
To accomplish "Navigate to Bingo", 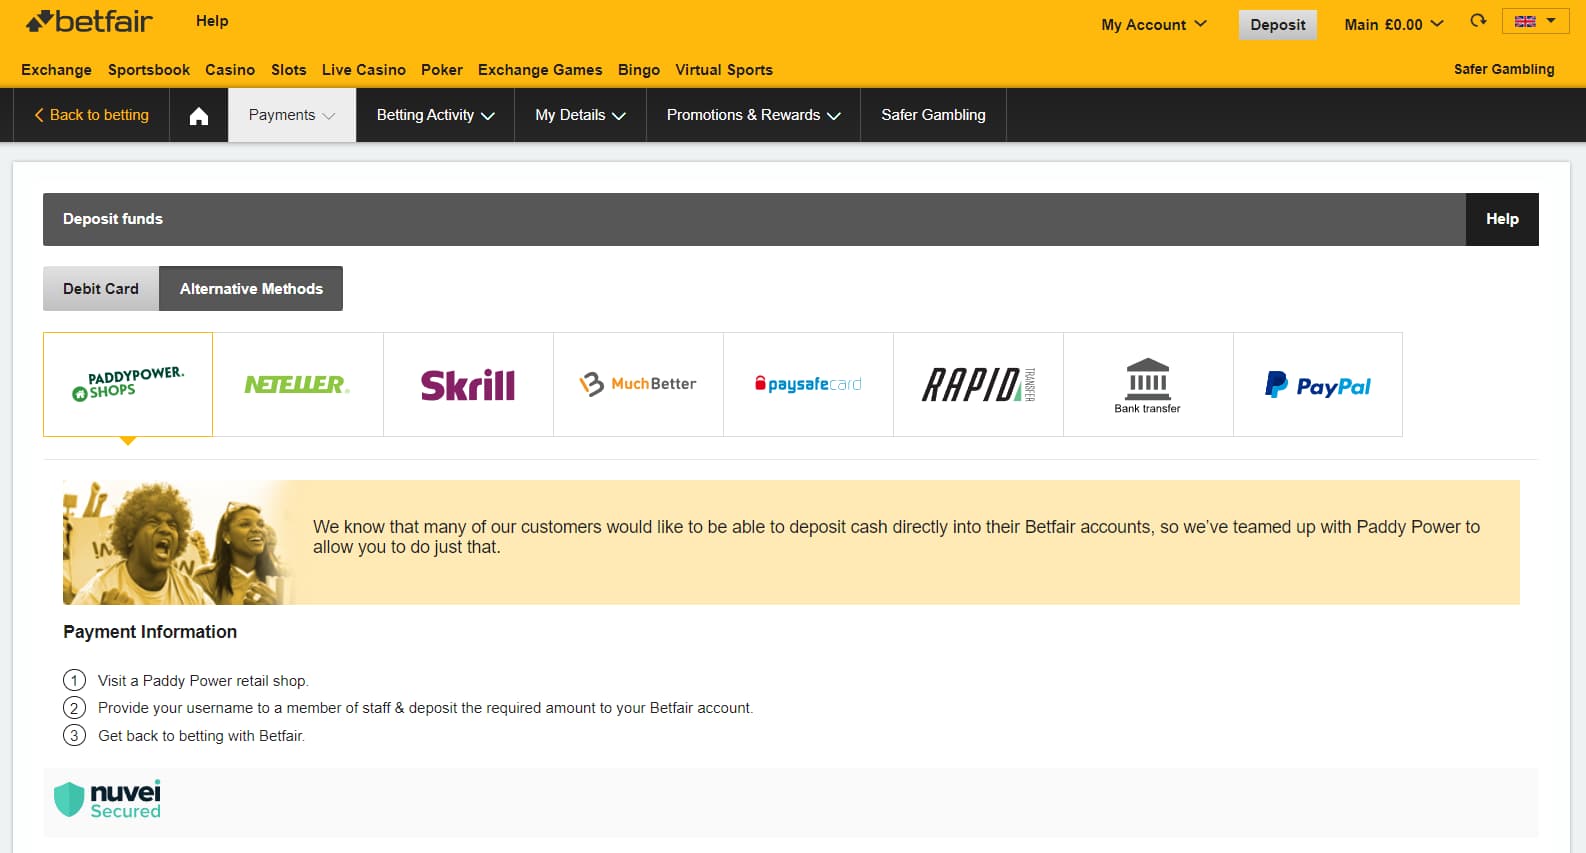I will coord(639,70).
